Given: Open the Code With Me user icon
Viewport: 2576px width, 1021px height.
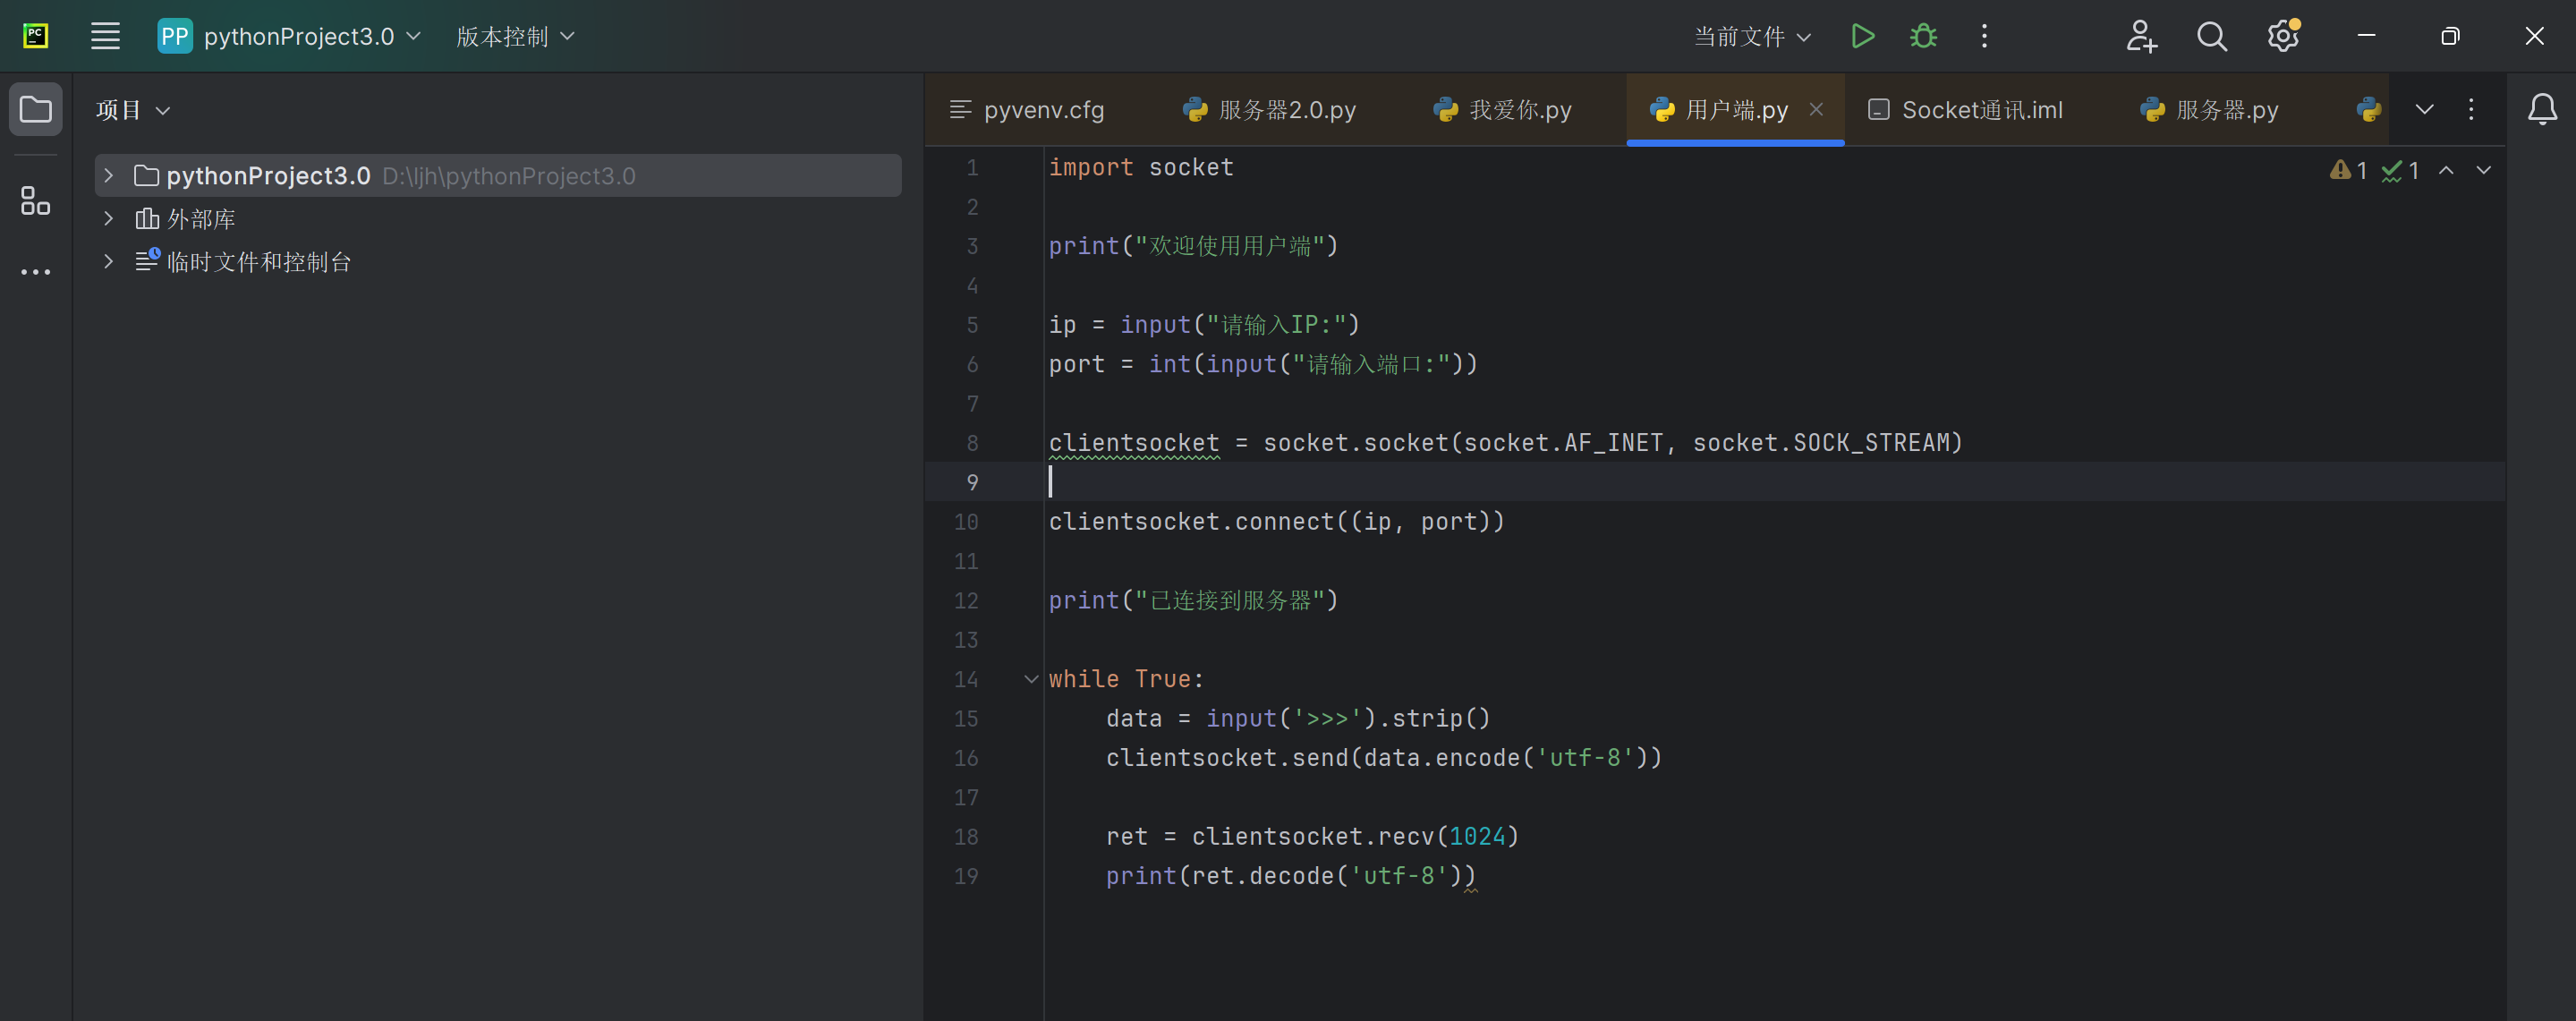Looking at the screenshot, I should click(x=2140, y=37).
